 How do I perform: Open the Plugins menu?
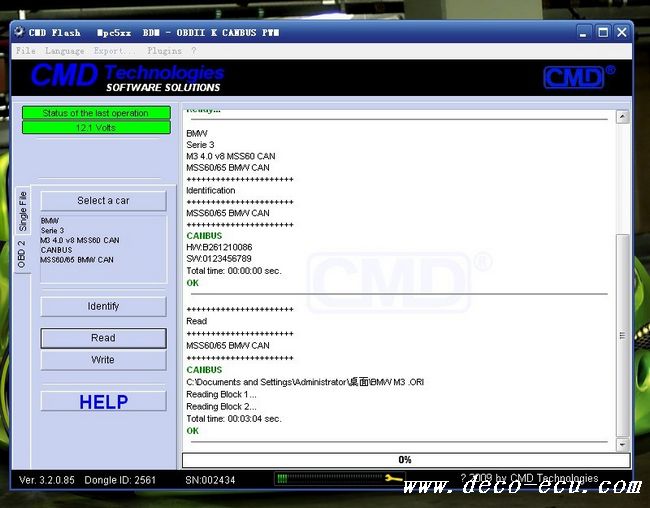165,51
